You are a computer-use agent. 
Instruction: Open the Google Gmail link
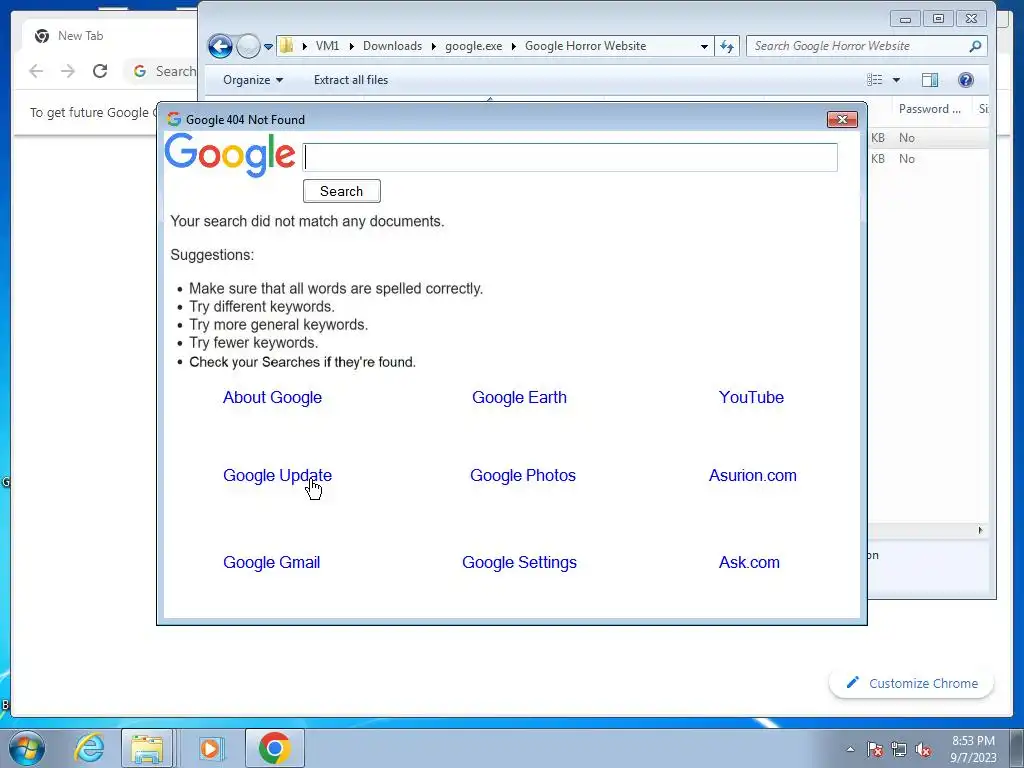pyautogui.click(x=271, y=562)
